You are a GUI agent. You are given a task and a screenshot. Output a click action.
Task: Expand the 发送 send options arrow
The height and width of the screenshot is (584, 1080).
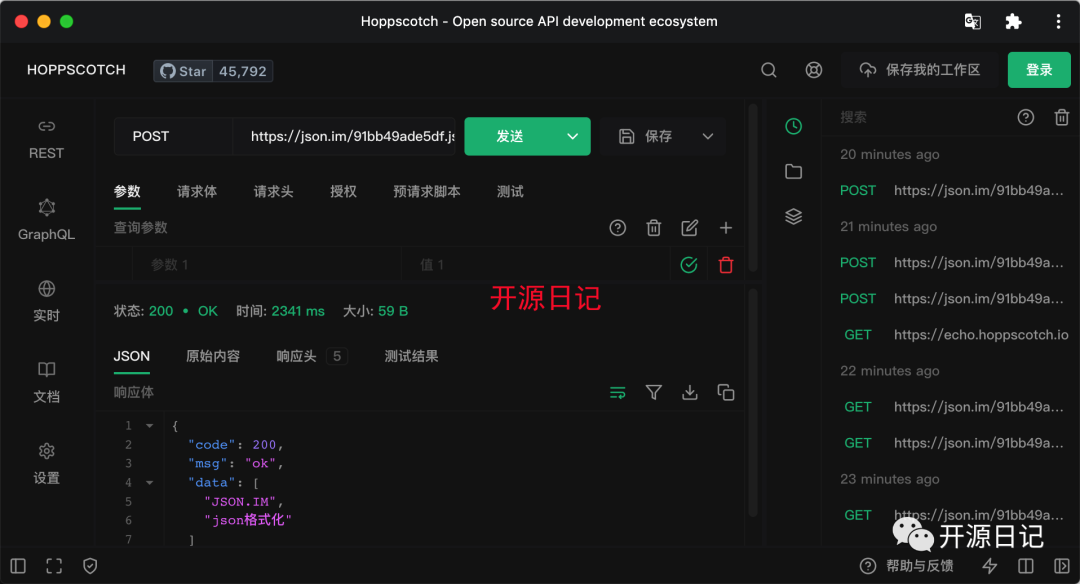coord(573,136)
